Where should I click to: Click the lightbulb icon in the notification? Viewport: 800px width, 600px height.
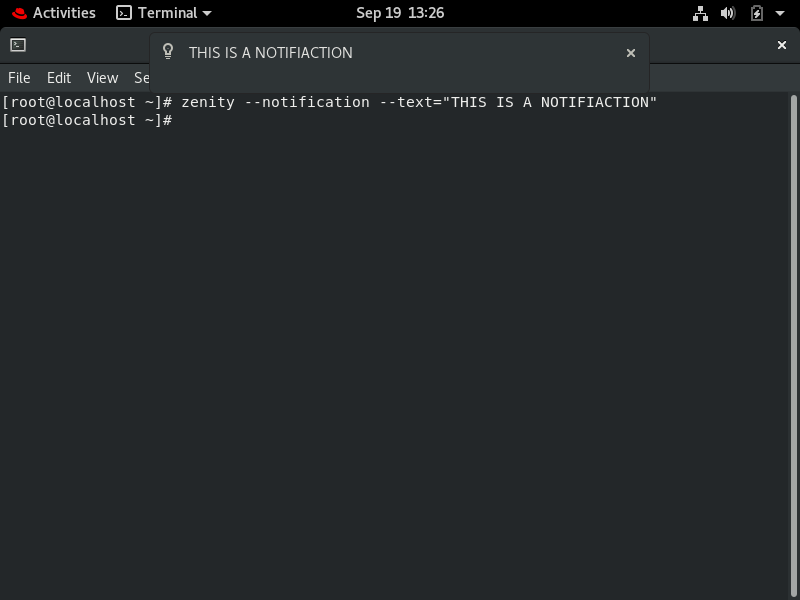coord(168,52)
